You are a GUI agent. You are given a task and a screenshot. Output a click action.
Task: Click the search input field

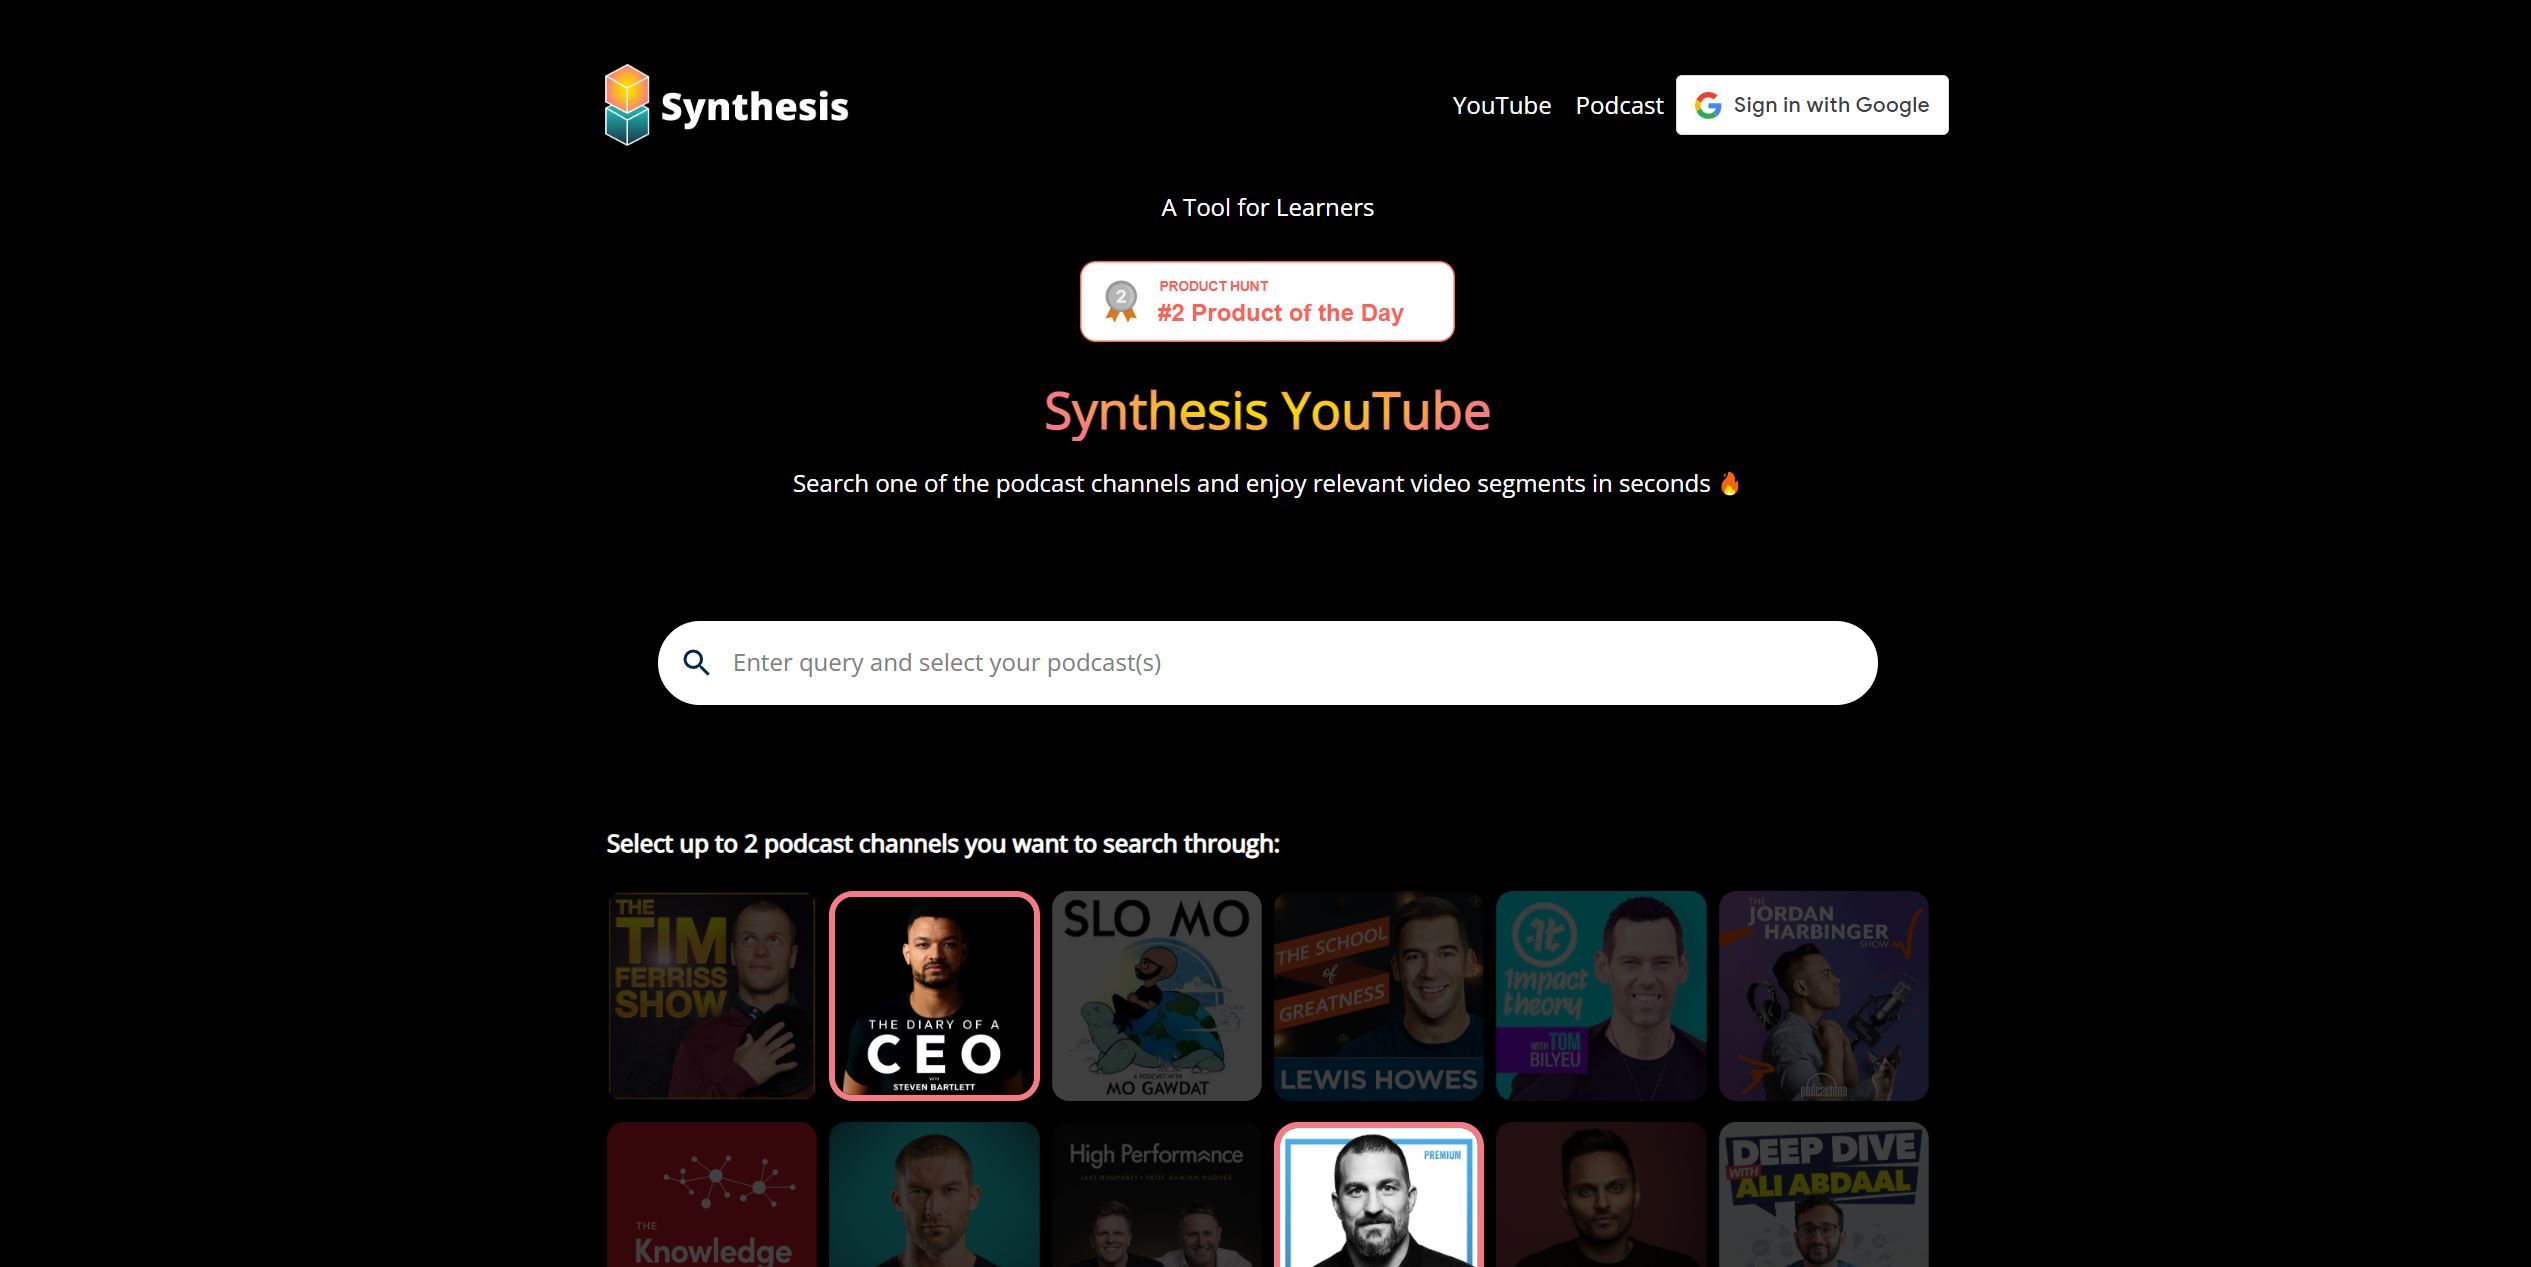click(1266, 661)
